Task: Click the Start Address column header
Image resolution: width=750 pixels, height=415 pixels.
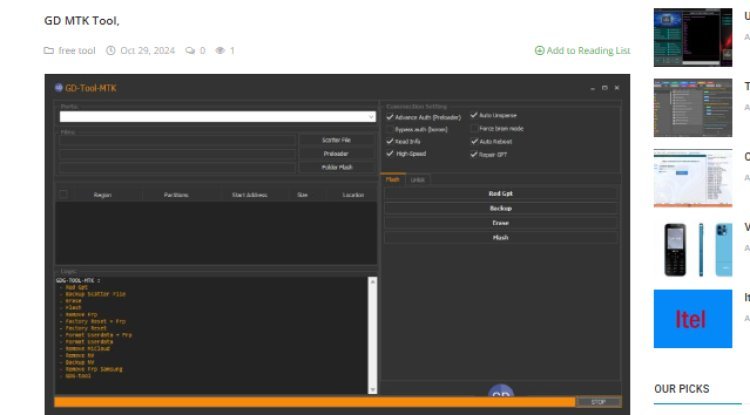Action: (250, 195)
